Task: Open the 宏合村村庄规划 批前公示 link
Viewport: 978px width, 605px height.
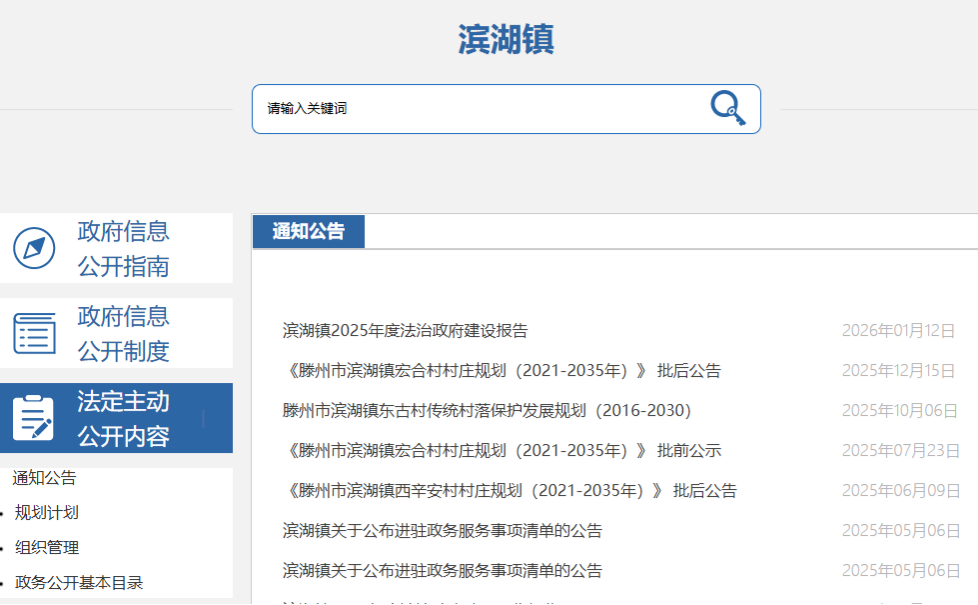Action: pos(501,451)
